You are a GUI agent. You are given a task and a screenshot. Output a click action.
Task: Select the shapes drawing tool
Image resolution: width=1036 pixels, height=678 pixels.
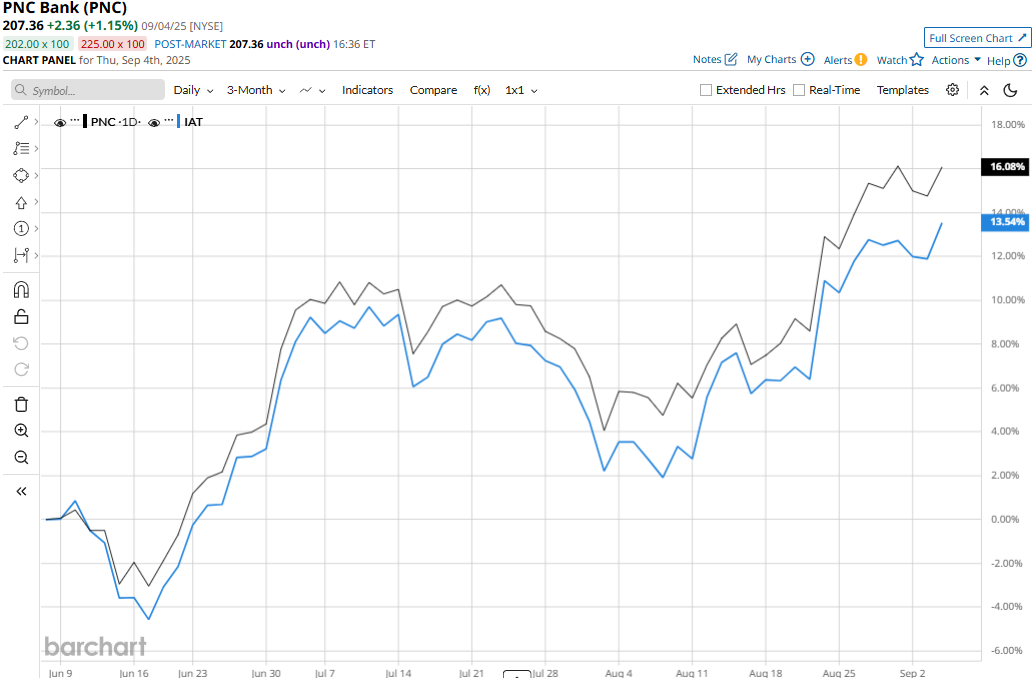[21, 175]
